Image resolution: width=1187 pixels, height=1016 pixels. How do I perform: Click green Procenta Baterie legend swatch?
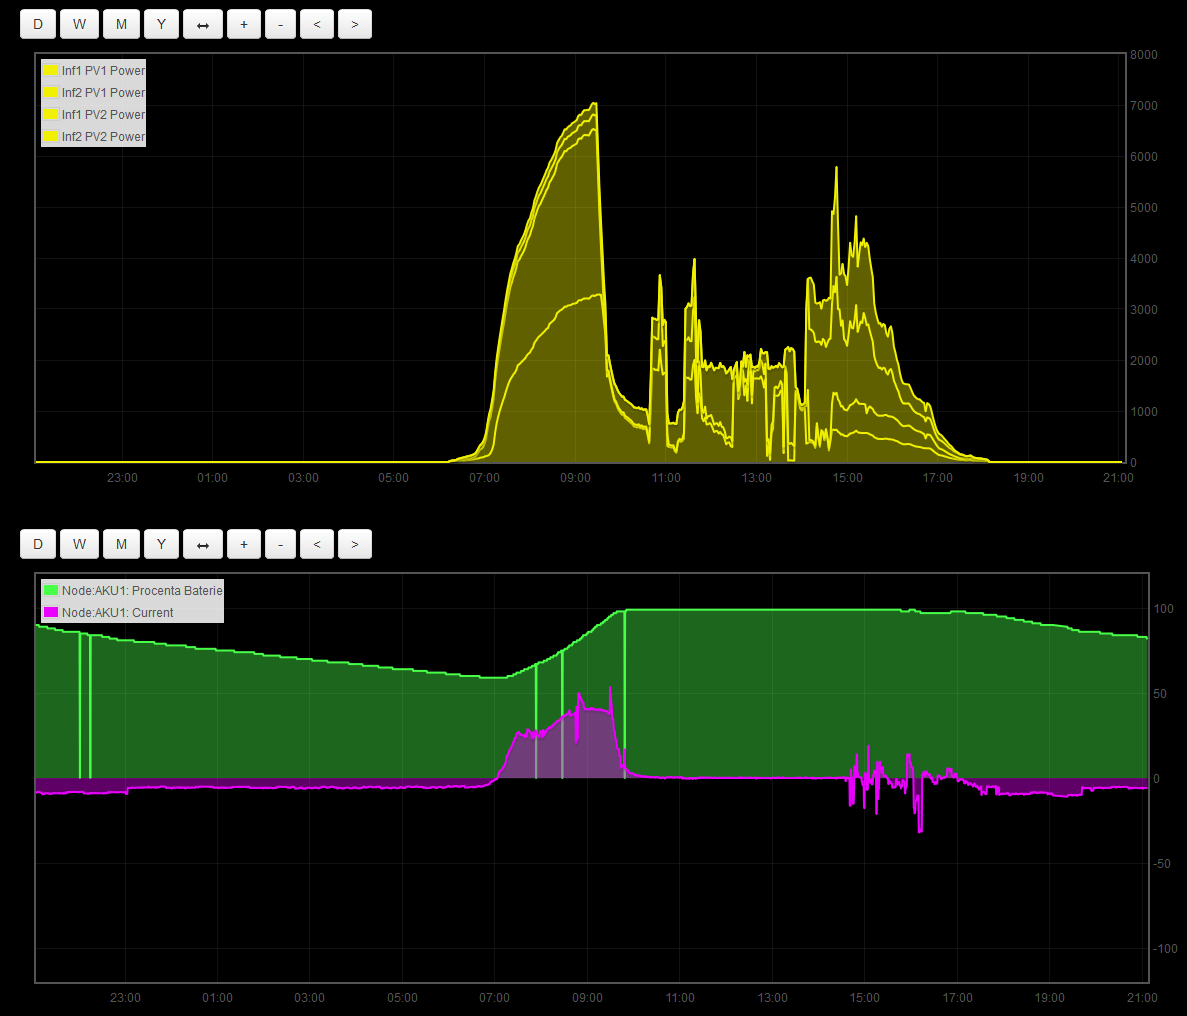tap(50, 591)
